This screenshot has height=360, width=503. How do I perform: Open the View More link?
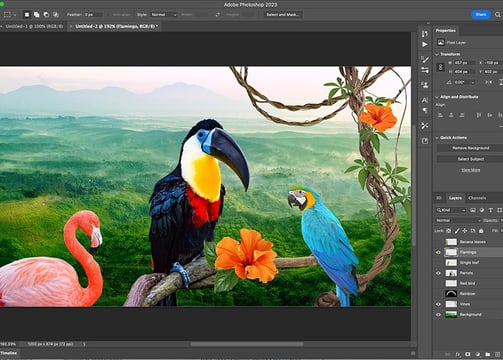click(471, 170)
